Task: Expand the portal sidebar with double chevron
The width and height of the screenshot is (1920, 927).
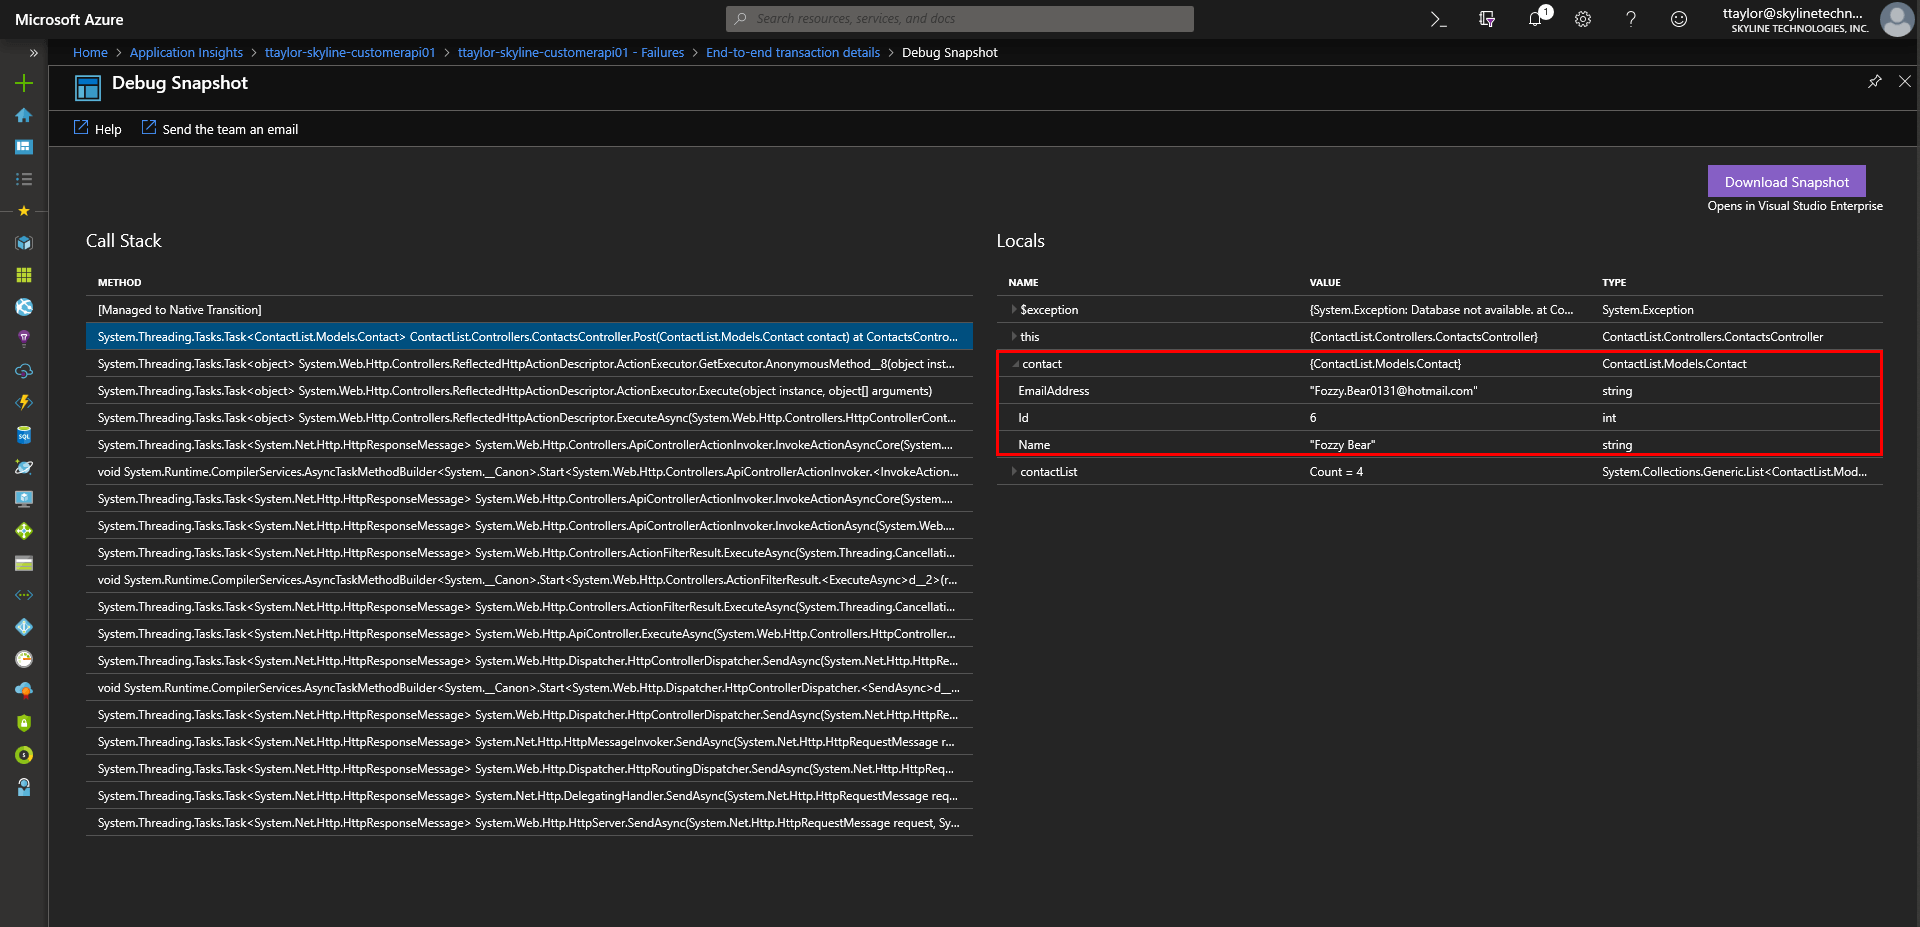Action: (x=33, y=53)
